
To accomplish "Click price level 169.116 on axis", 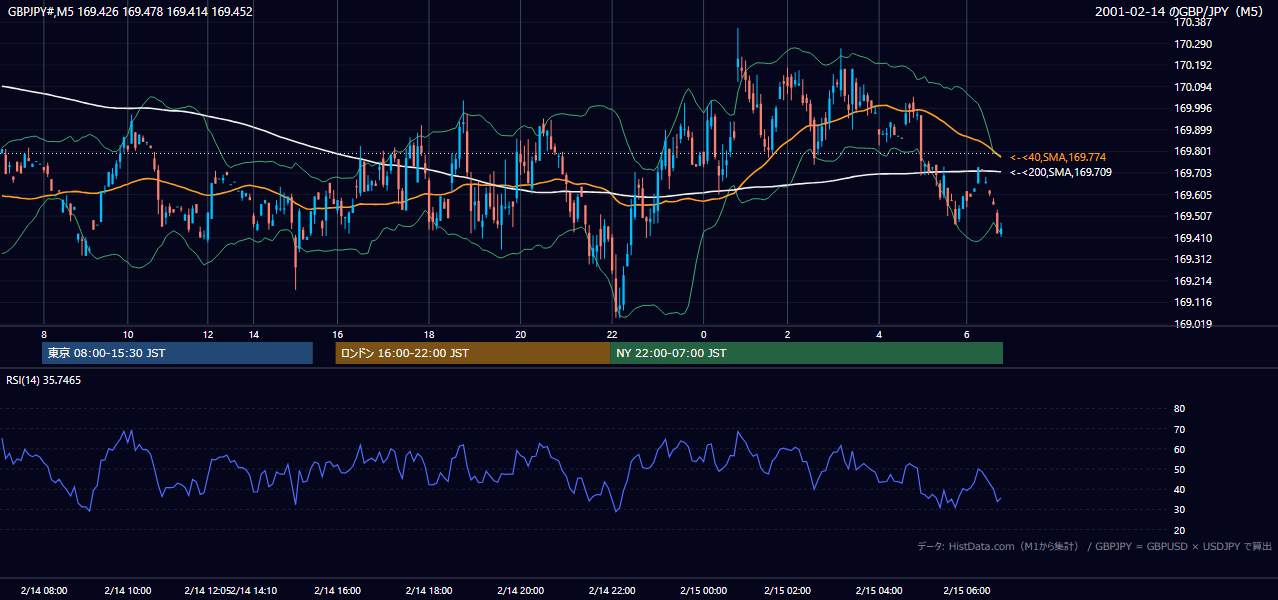I will coord(1193,302).
